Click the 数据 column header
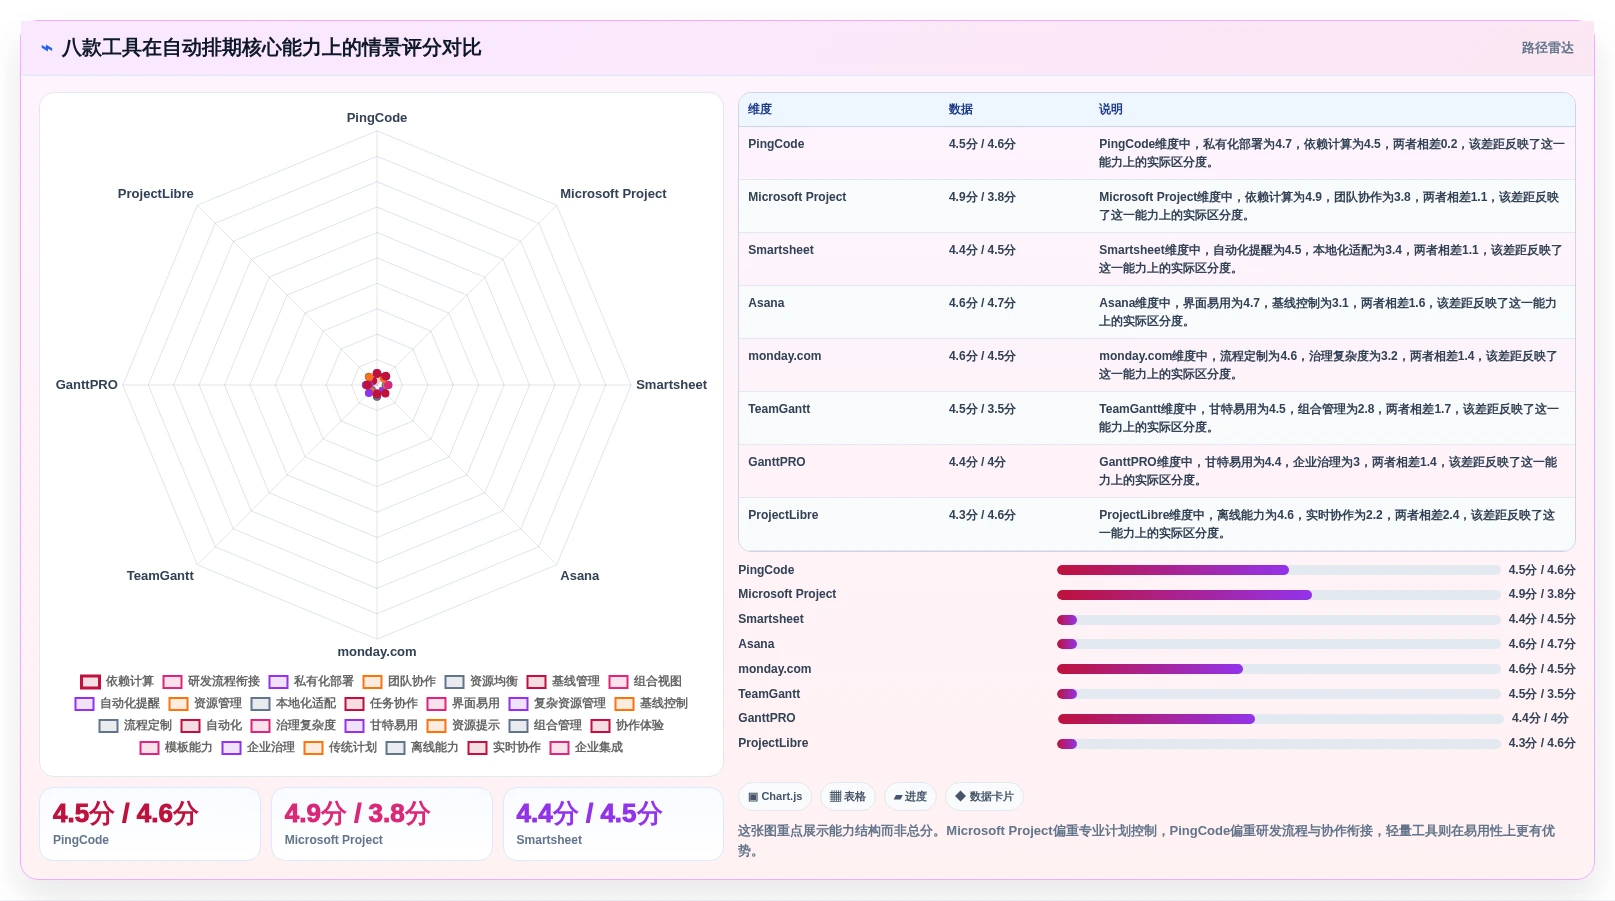Viewport: 1615px width, 901px height. [x=961, y=109]
